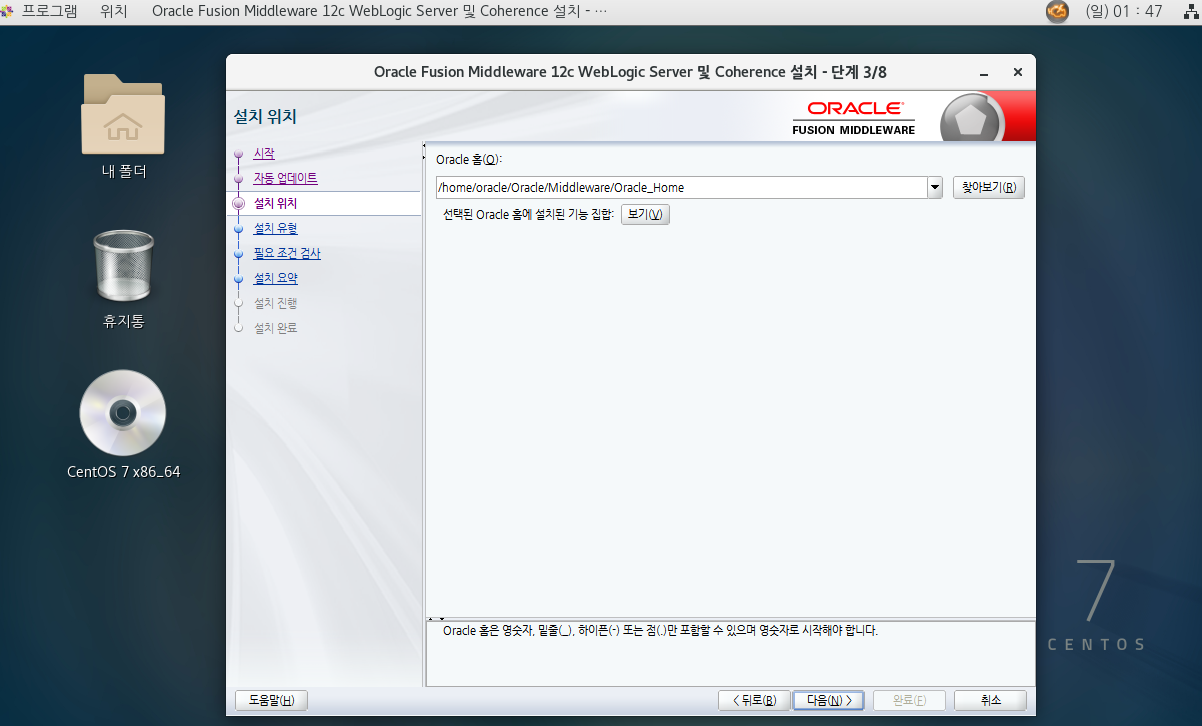Select 설치 위치 step in sidebar
1202x726 pixels.
click(275, 203)
